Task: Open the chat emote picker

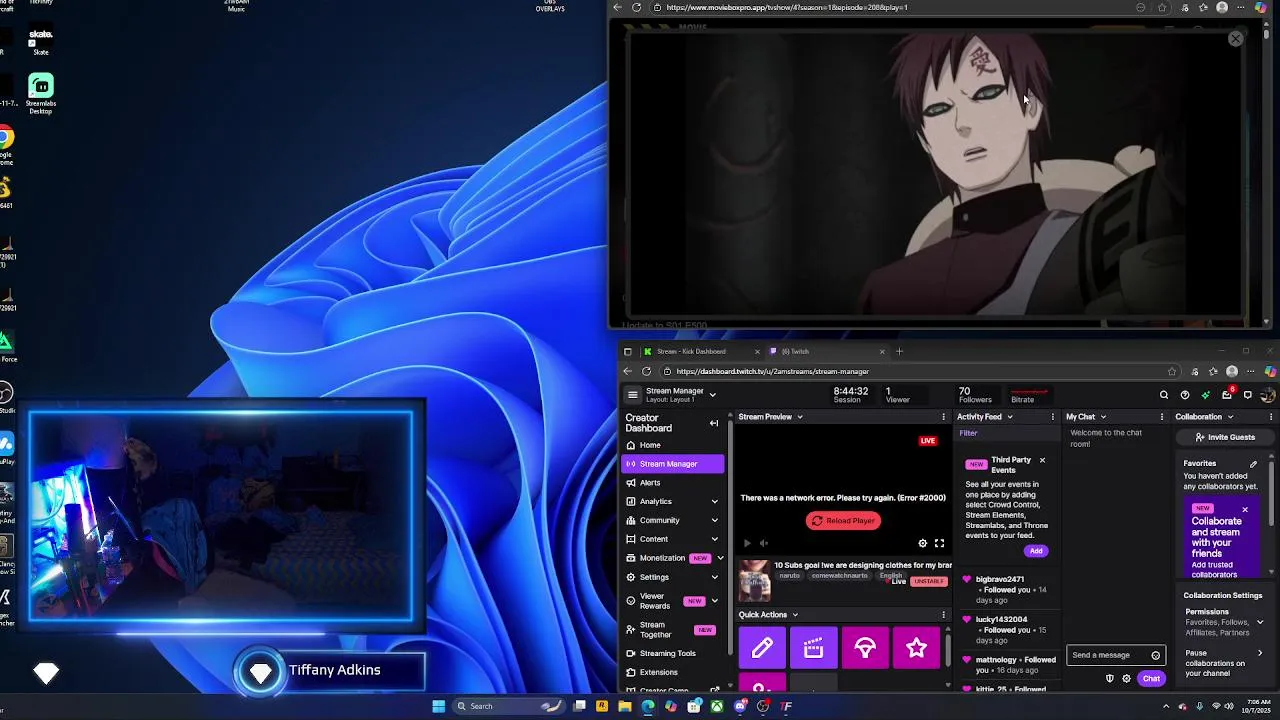Action: point(1156,655)
